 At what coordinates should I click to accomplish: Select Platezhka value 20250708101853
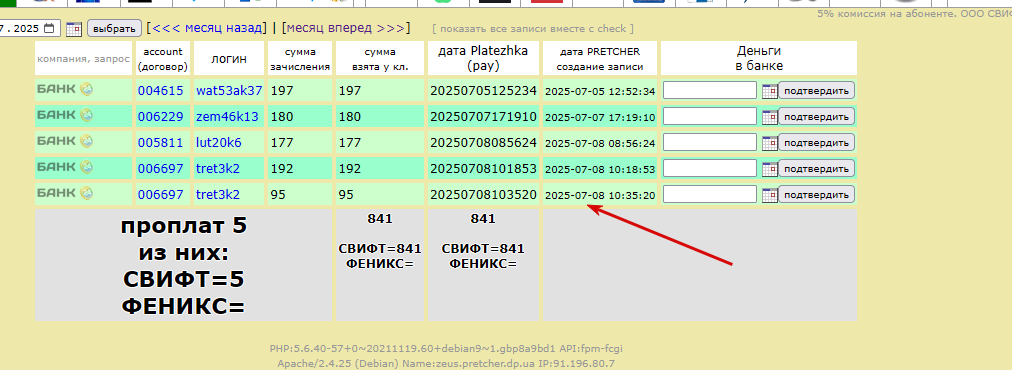[483, 169]
